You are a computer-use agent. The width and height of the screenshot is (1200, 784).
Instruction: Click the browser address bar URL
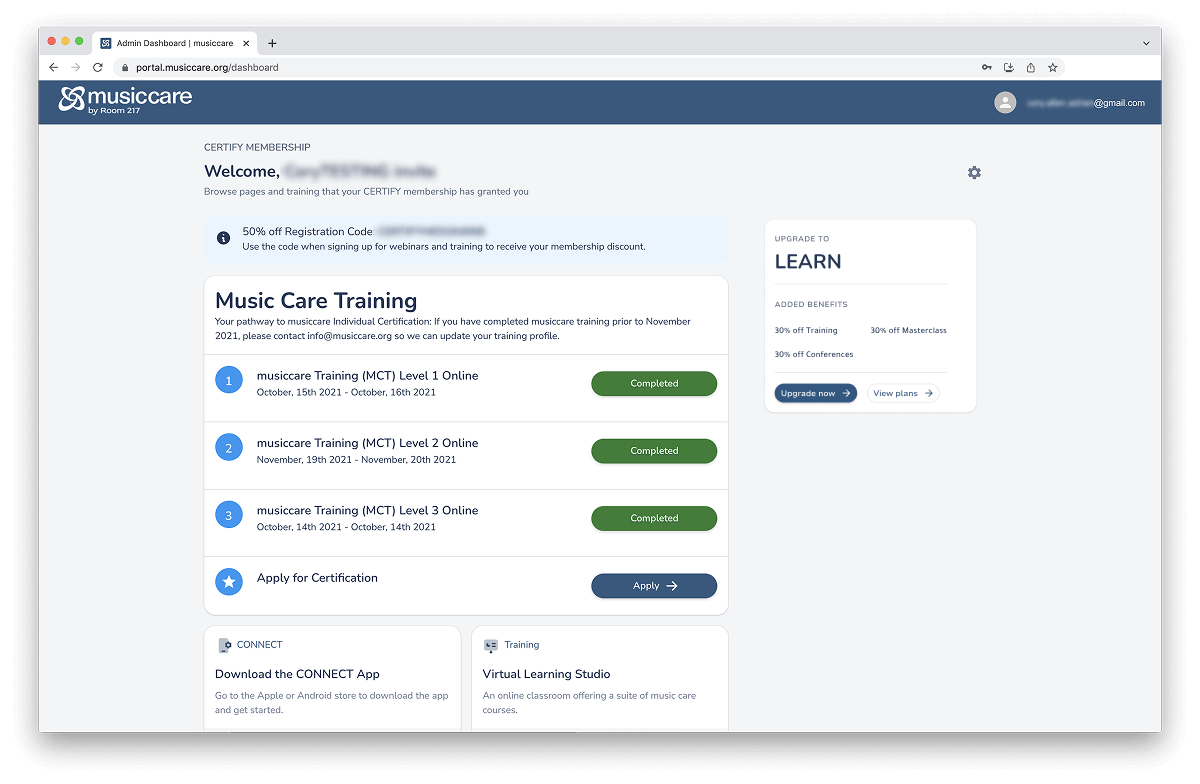[207, 68]
